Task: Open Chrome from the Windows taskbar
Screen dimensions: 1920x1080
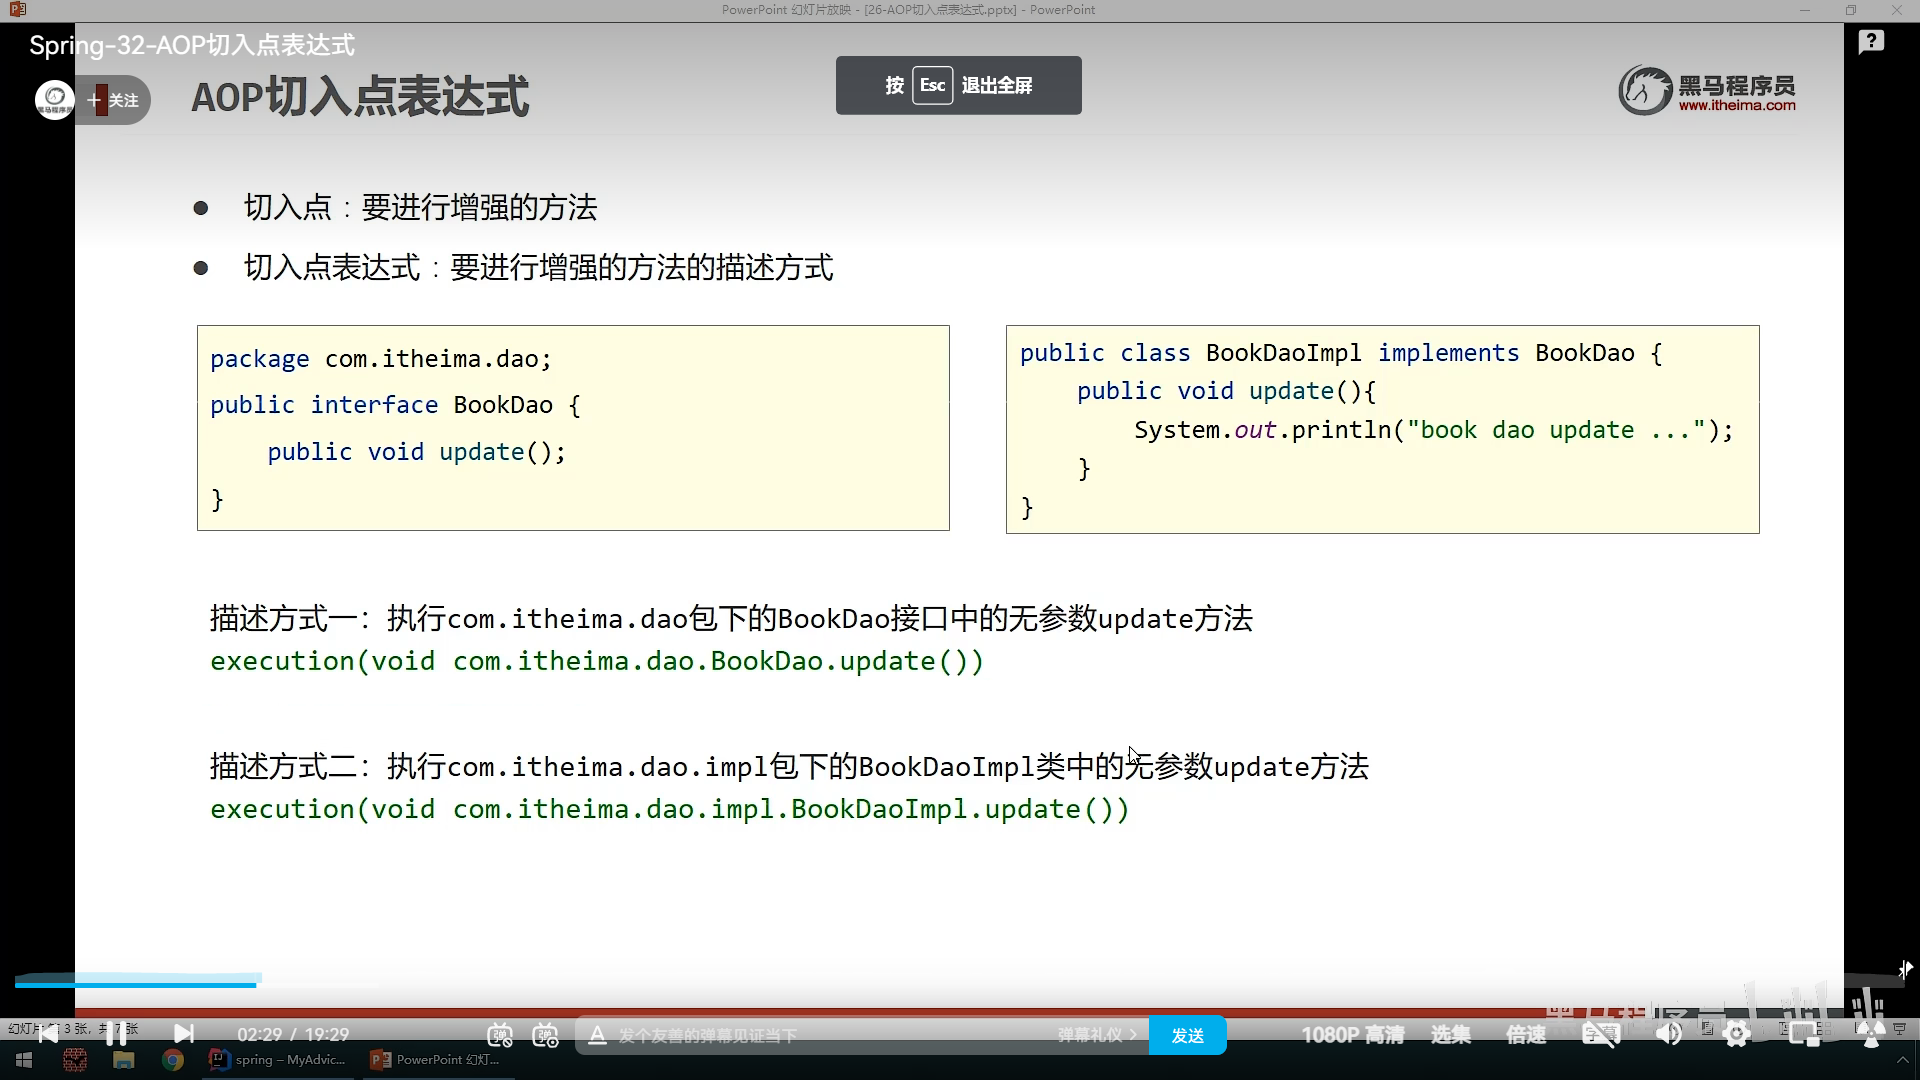Action: [x=173, y=1060]
